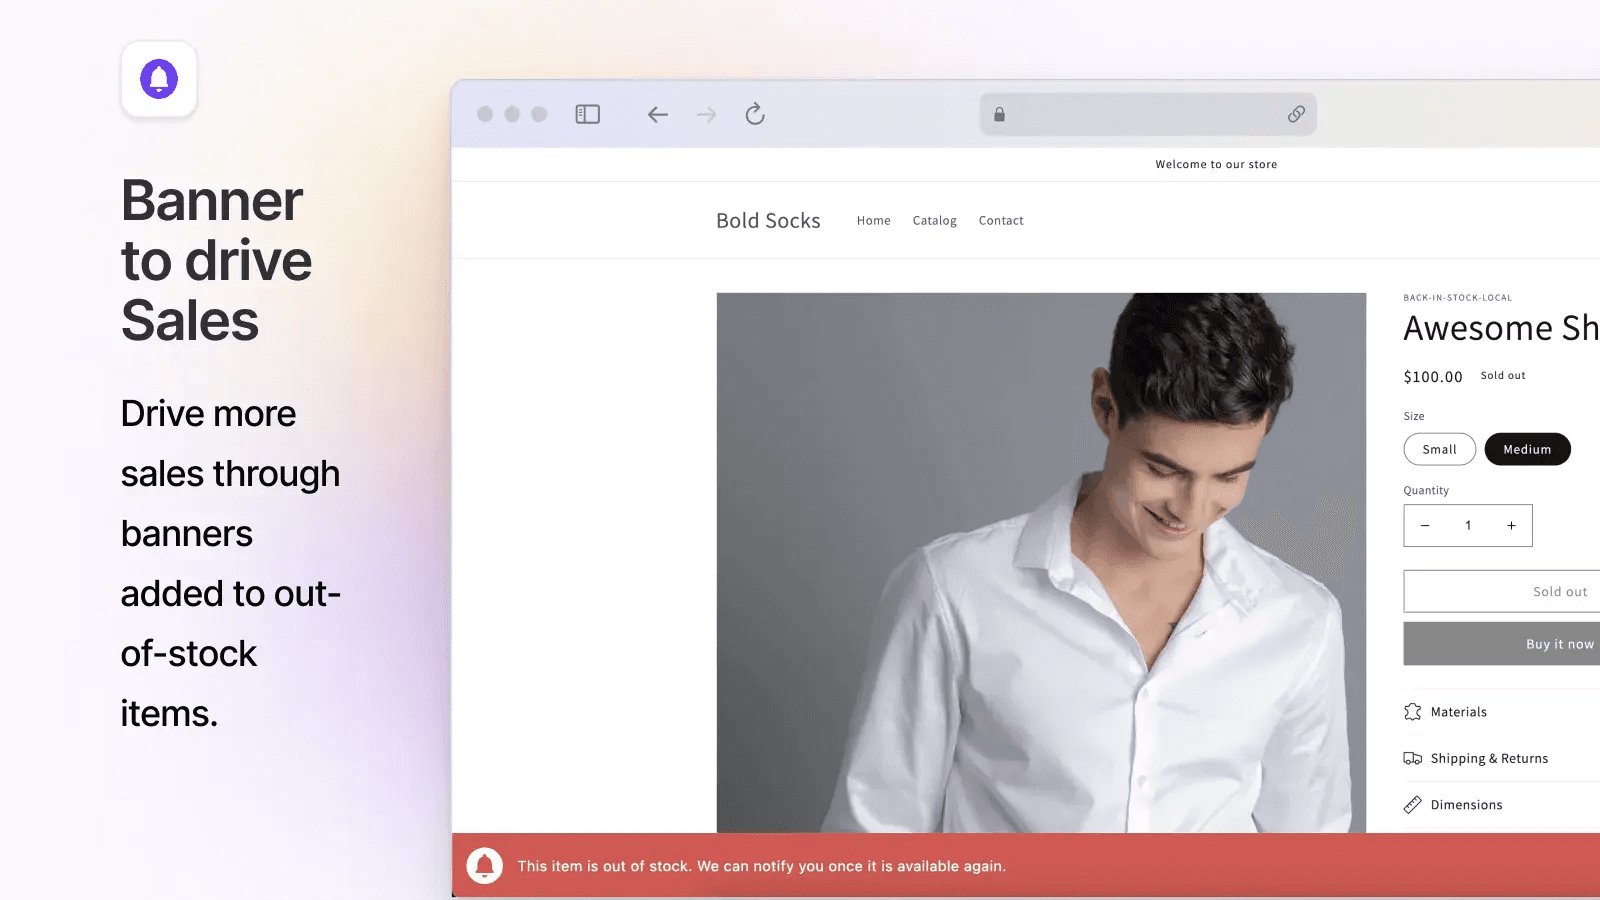1600x900 pixels.
Task: Copy link using the chain icon
Action: click(x=1296, y=115)
